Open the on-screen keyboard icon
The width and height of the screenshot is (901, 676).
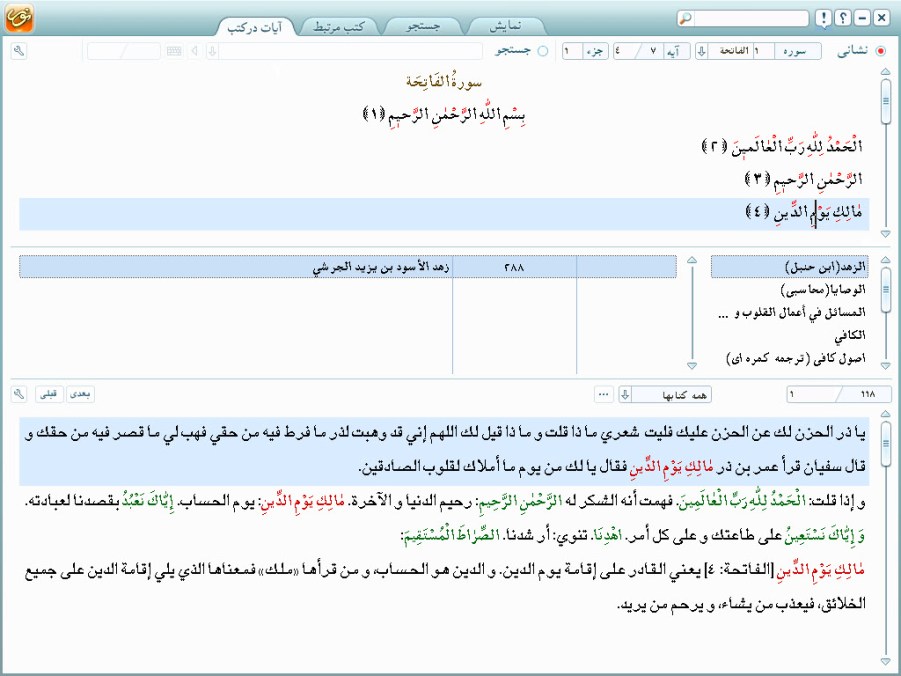click(174, 51)
